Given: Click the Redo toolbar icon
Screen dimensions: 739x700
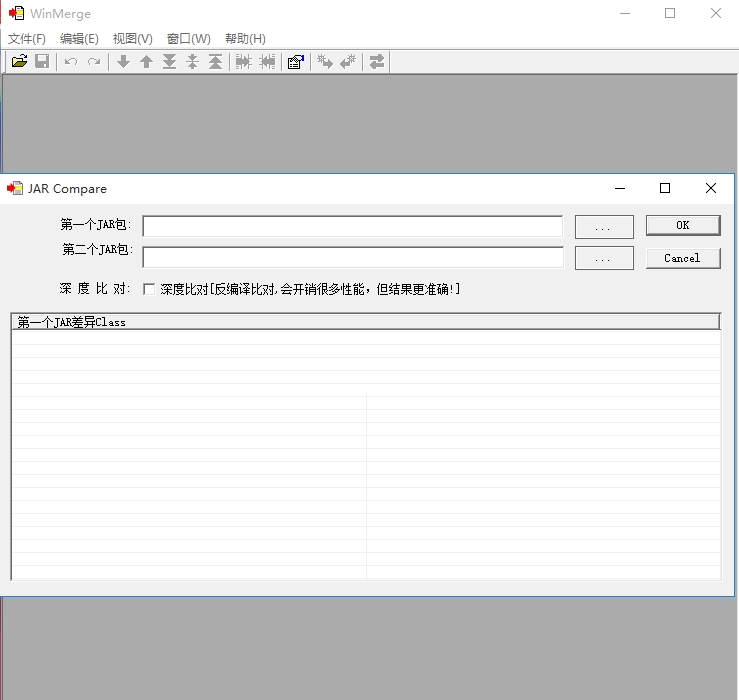Looking at the screenshot, I should point(94,62).
